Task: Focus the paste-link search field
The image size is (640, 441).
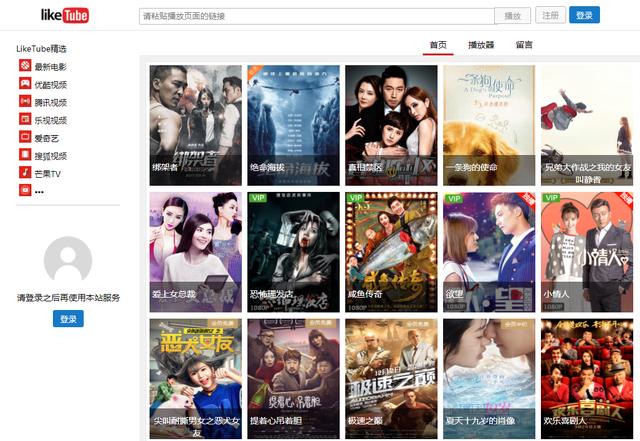Action: (x=317, y=16)
